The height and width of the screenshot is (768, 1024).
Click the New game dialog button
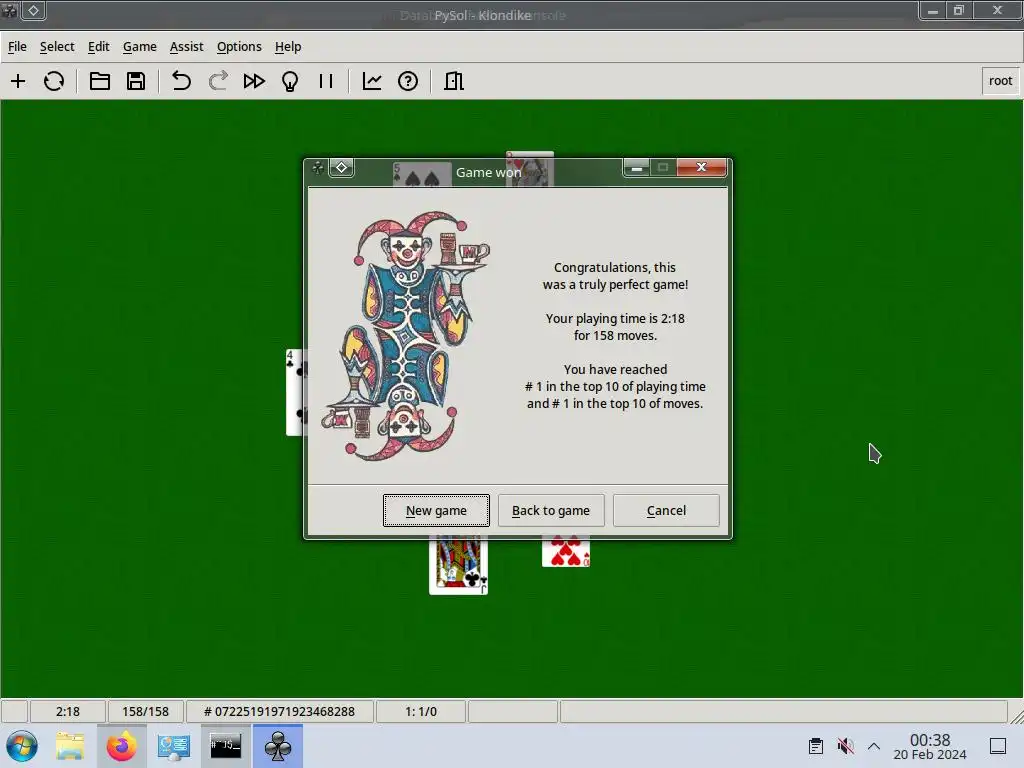(436, 510)
